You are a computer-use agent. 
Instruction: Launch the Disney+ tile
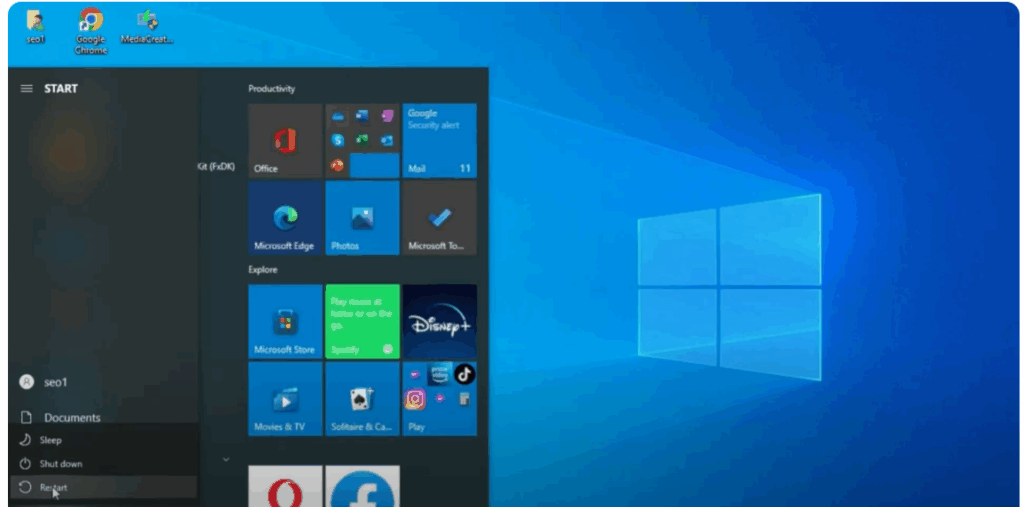pyautogui.click(x=440, y=321)
